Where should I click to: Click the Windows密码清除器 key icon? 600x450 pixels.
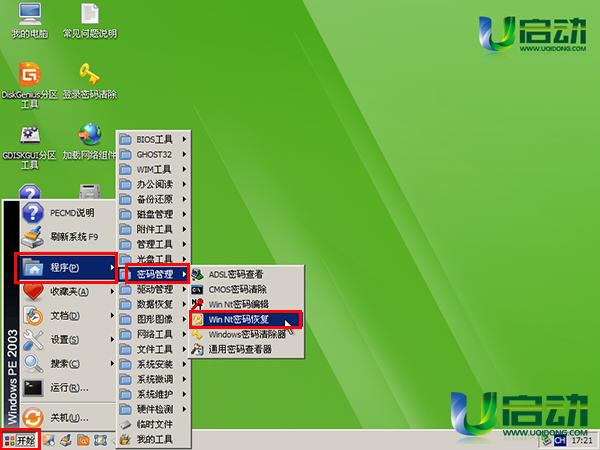click(x=197, y=334)
